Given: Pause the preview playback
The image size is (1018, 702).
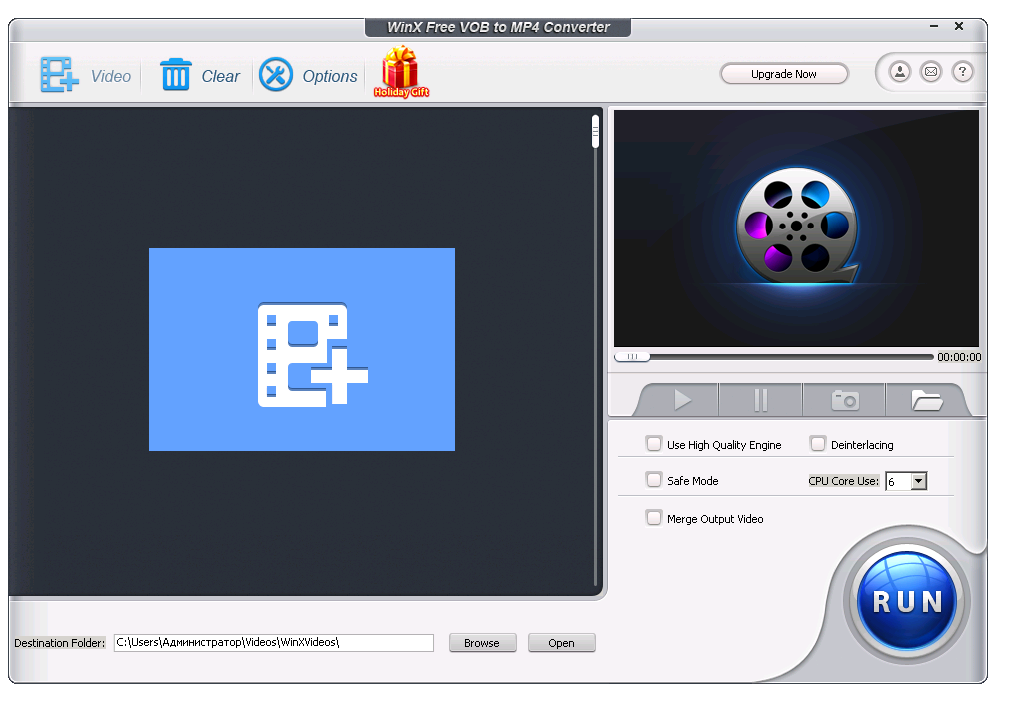Looking at the screenshot, I should point(760,400).
